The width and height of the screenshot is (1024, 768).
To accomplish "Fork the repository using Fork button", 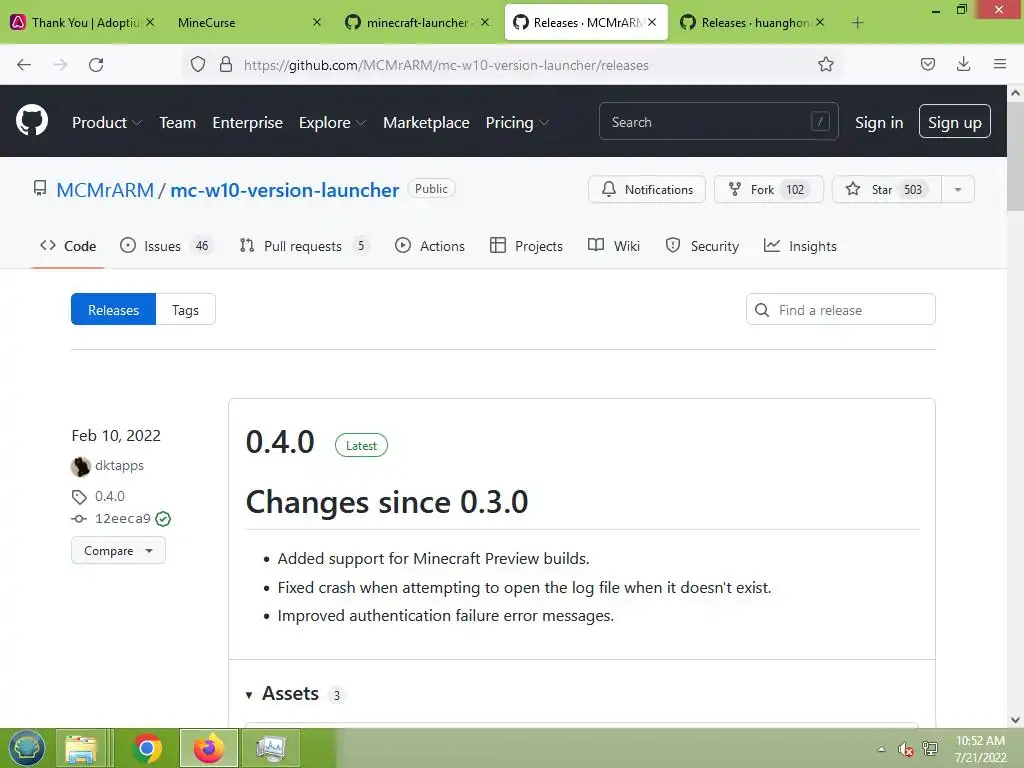I will pos(769,189).
